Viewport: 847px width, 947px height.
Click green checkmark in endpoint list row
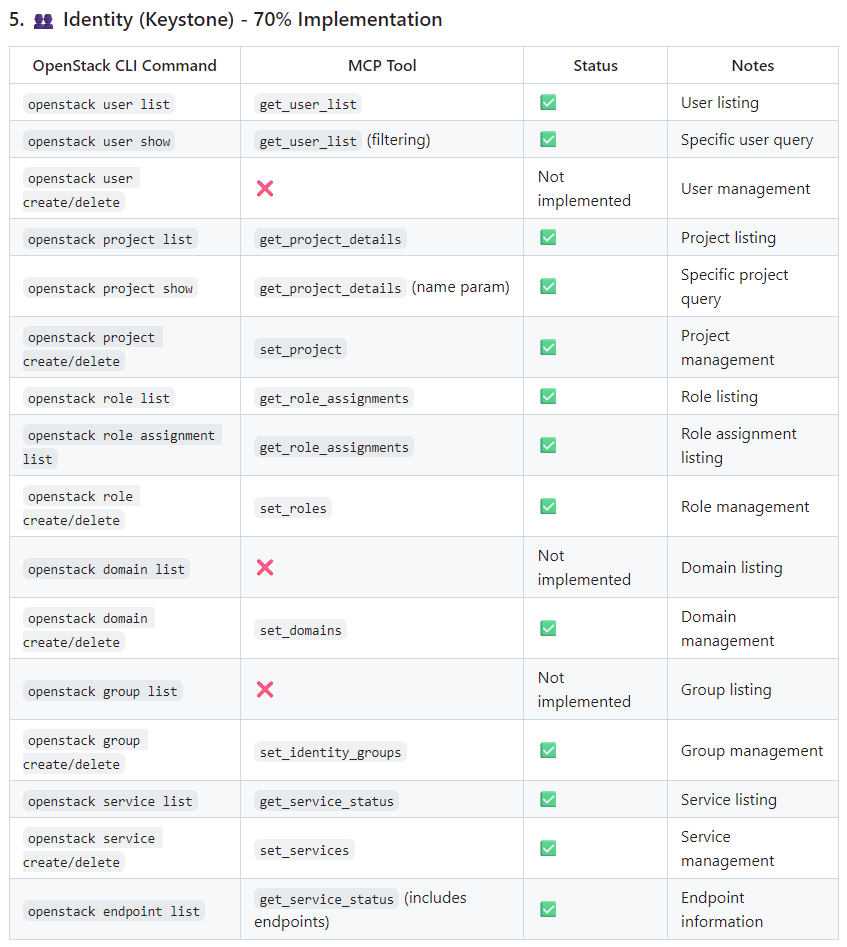tap(548, 909)
